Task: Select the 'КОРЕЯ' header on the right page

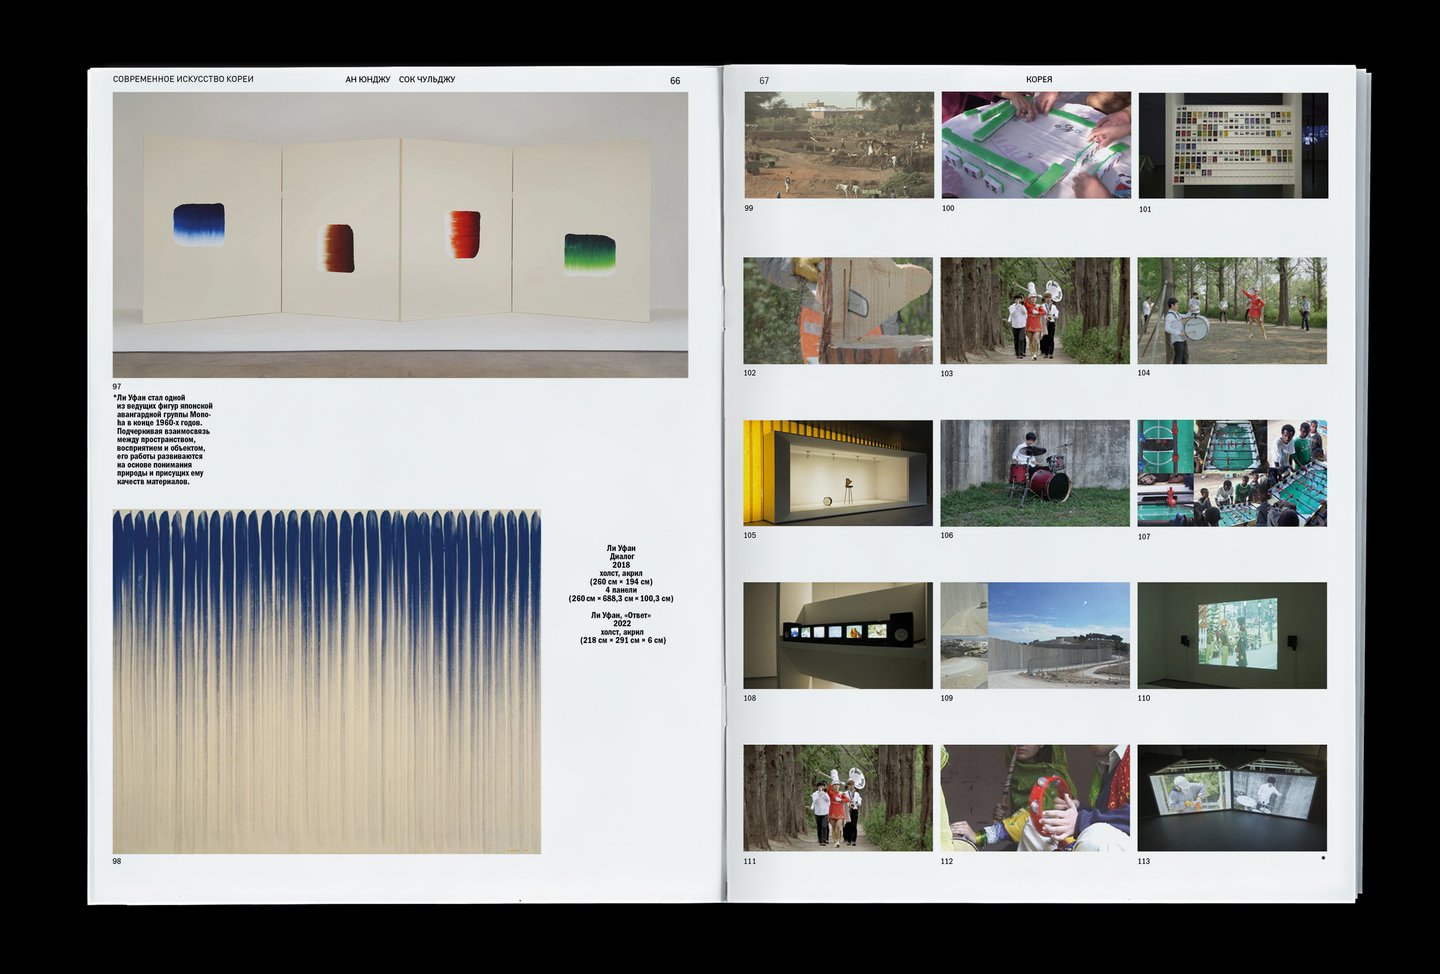Action: coord(1039,80)
